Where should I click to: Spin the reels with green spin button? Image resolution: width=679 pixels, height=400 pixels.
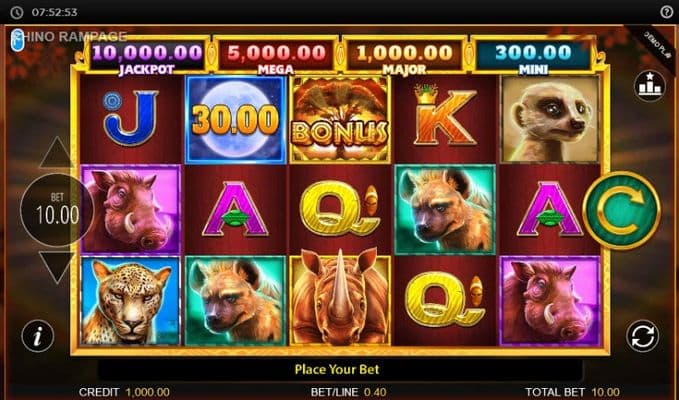[621, 210]
